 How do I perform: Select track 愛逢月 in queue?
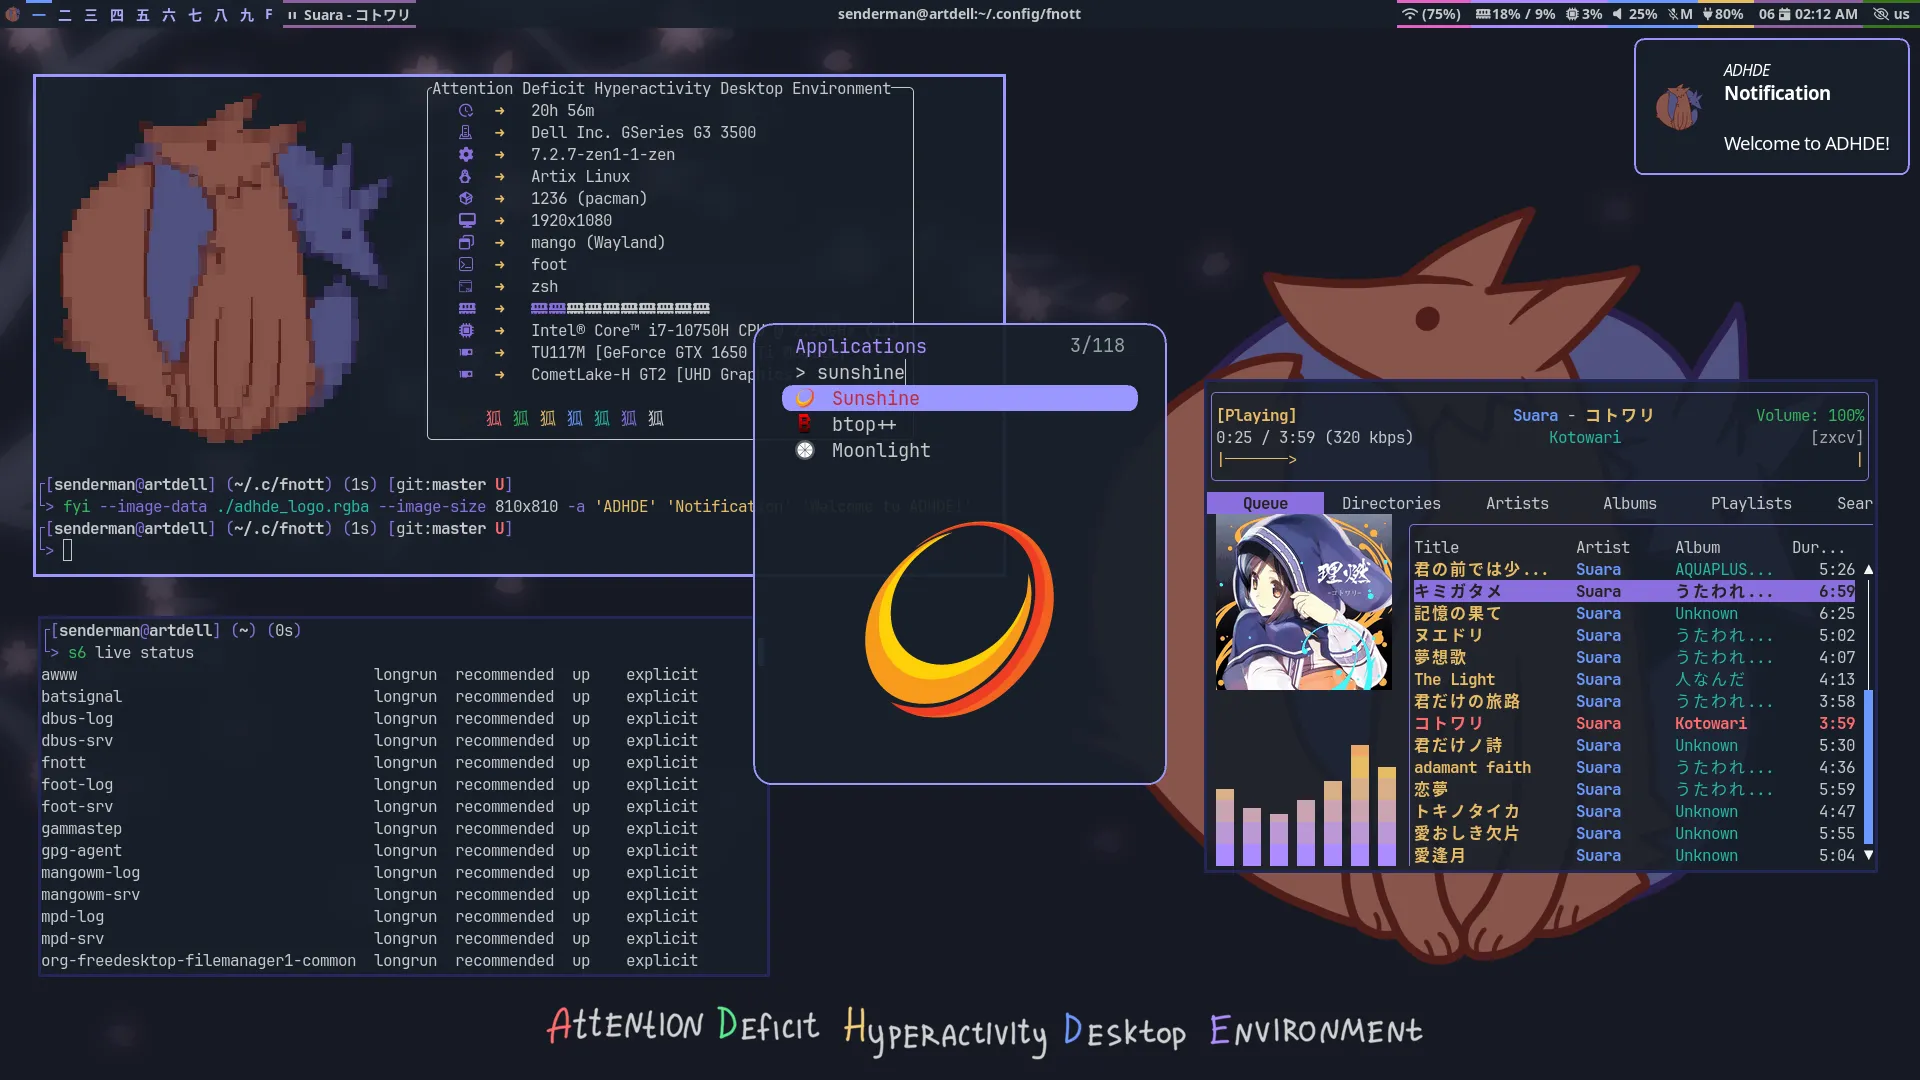click(1634, 855)
